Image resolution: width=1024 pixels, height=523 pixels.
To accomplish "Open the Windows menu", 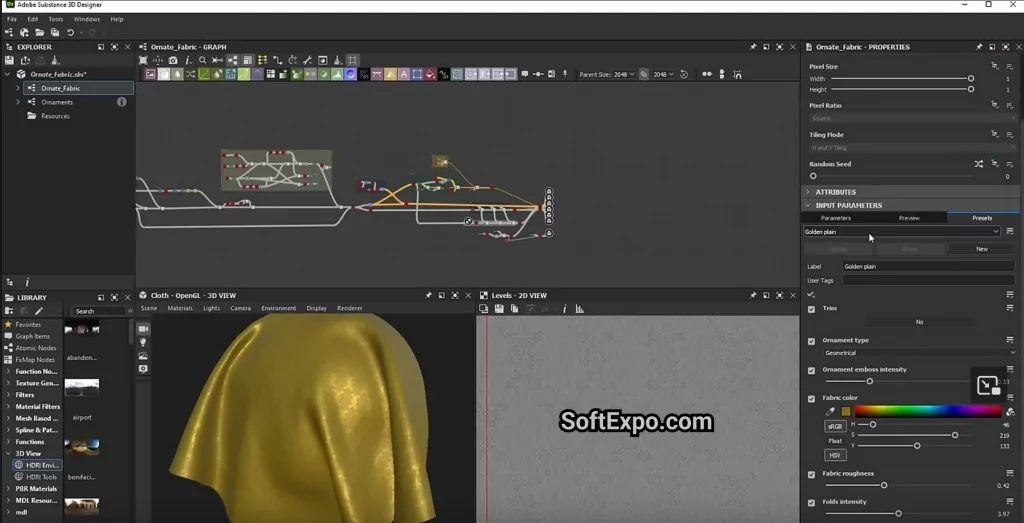I will tap(87, 19).
